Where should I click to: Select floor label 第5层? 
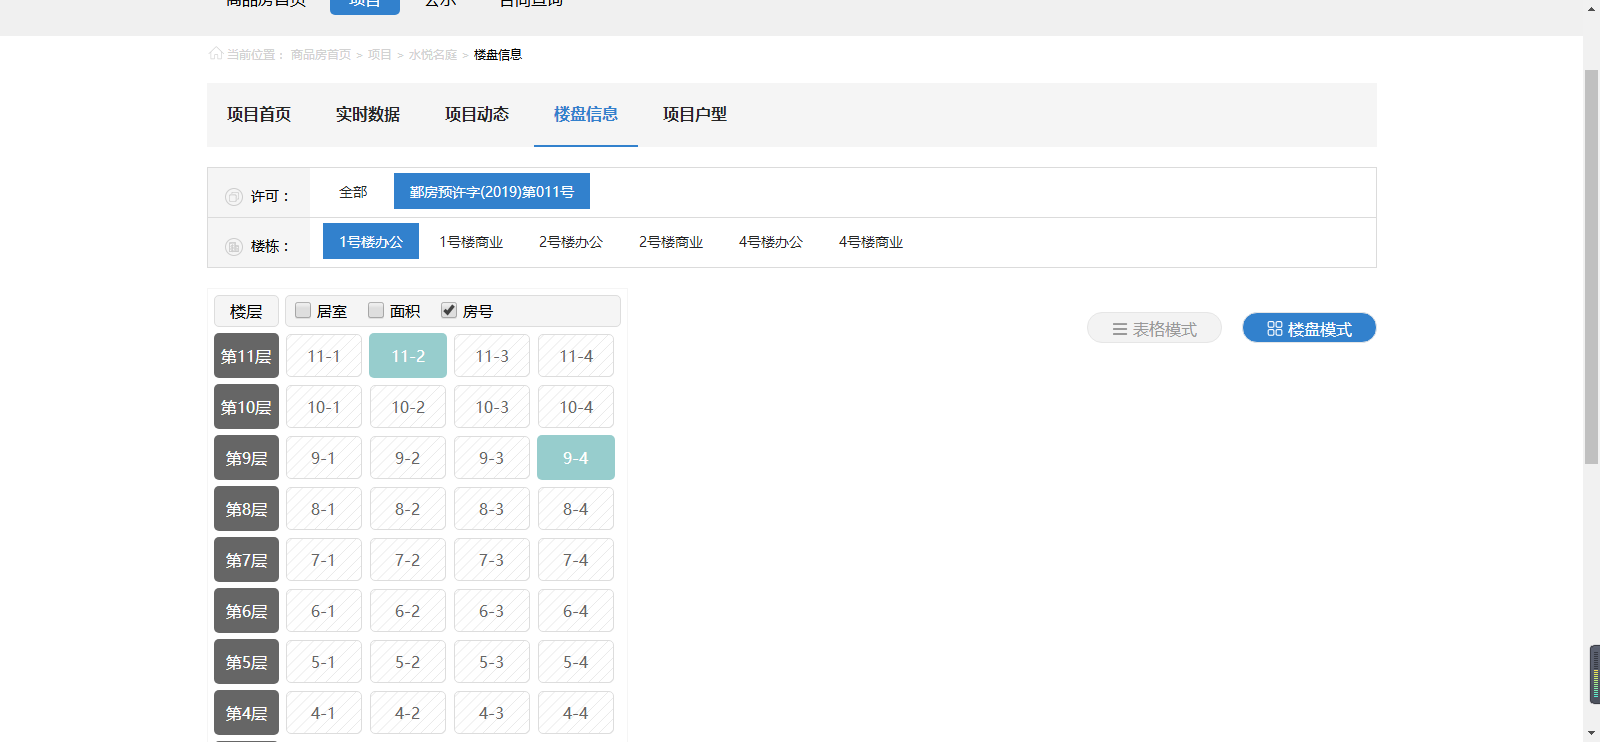point(246,662)
